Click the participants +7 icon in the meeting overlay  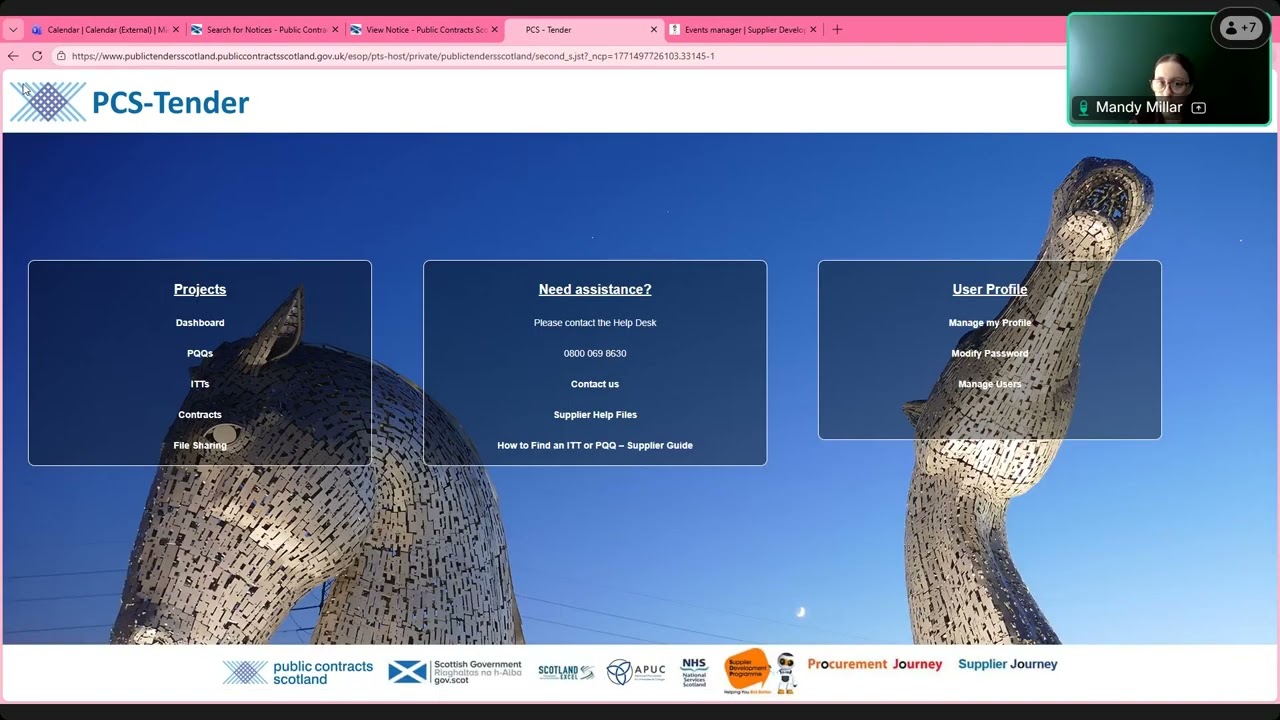click(x=1241, y=28)
